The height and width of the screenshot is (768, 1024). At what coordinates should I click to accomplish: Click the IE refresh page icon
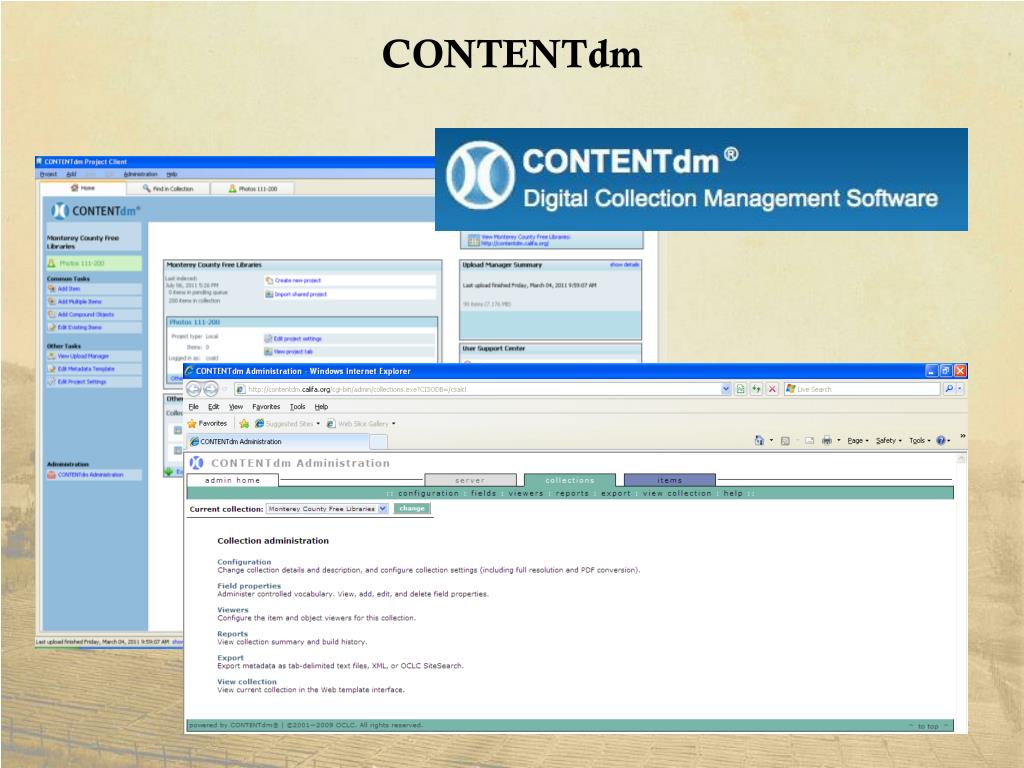point(756,389)
